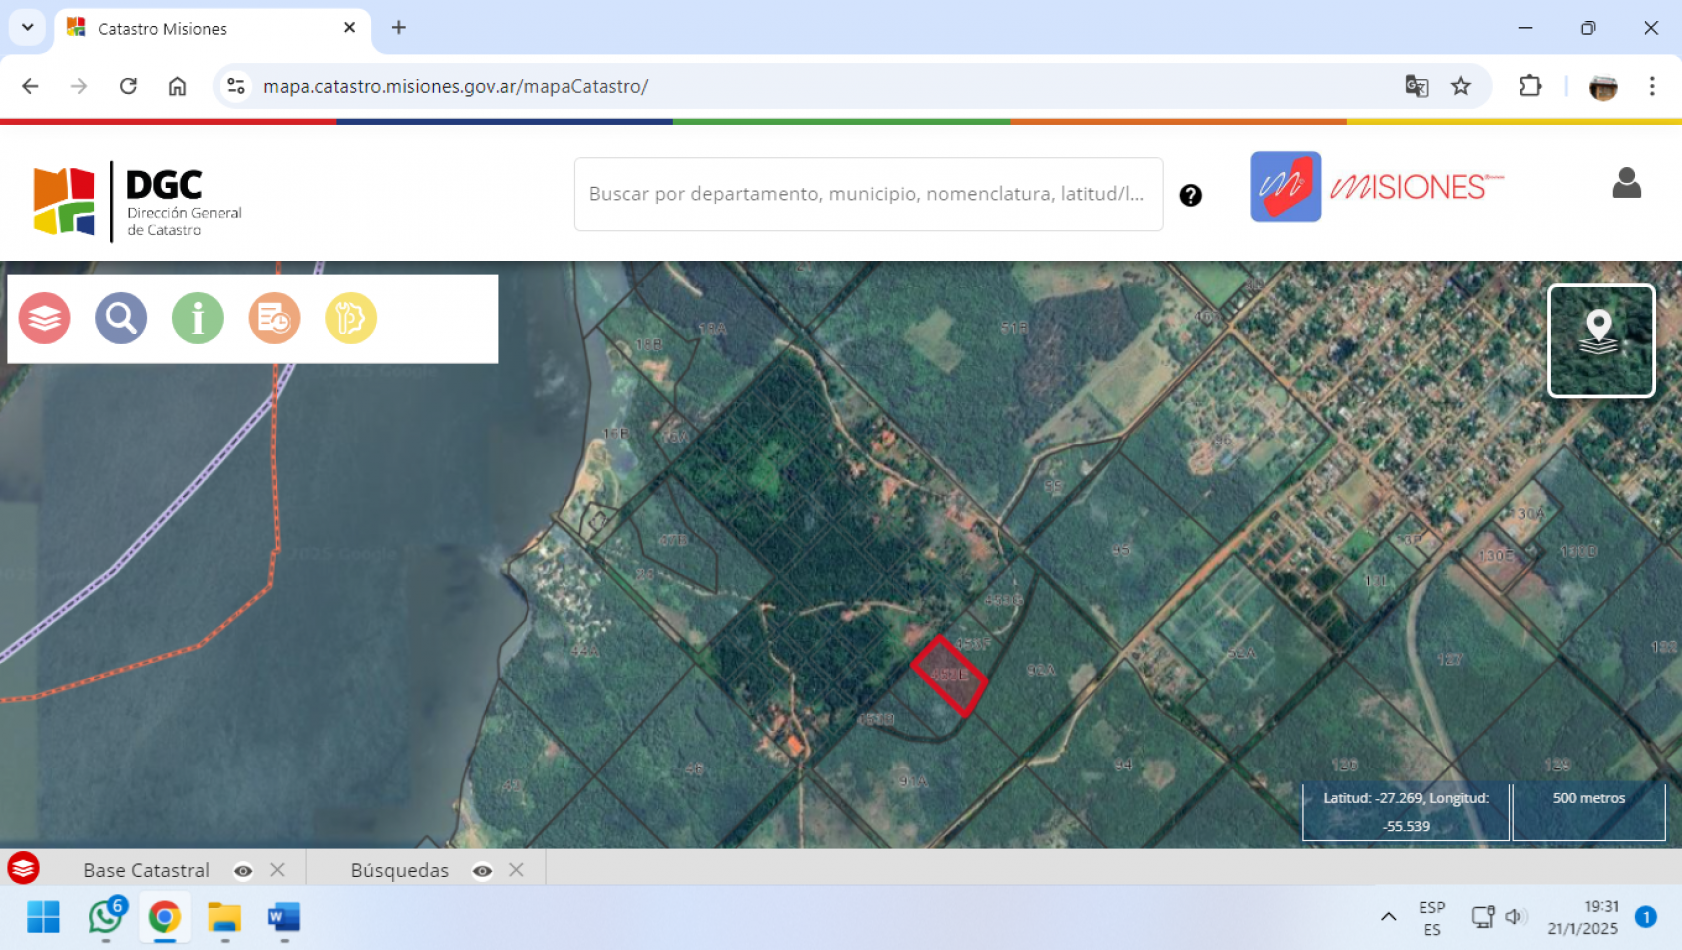
Task: Open the translate page icon
Action: click(1416, 86)
